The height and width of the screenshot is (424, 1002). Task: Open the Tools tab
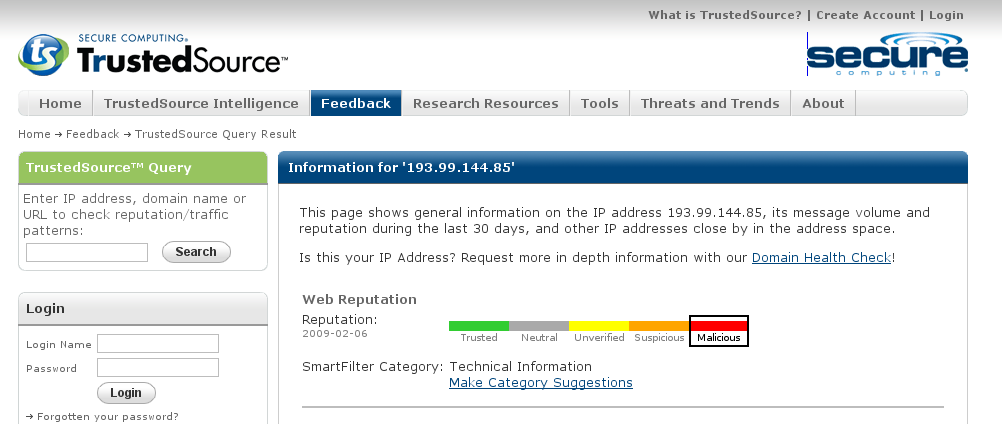(599, 103)
